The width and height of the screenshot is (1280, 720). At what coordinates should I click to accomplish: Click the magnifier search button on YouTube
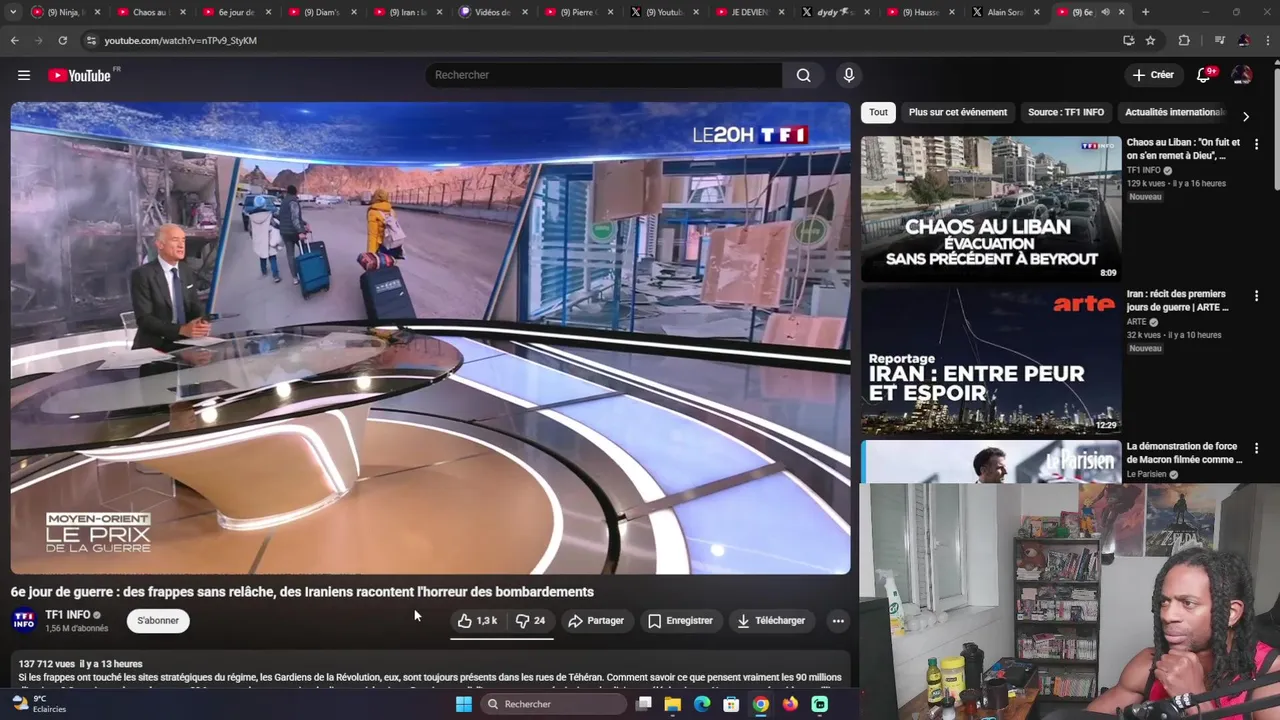803,75
